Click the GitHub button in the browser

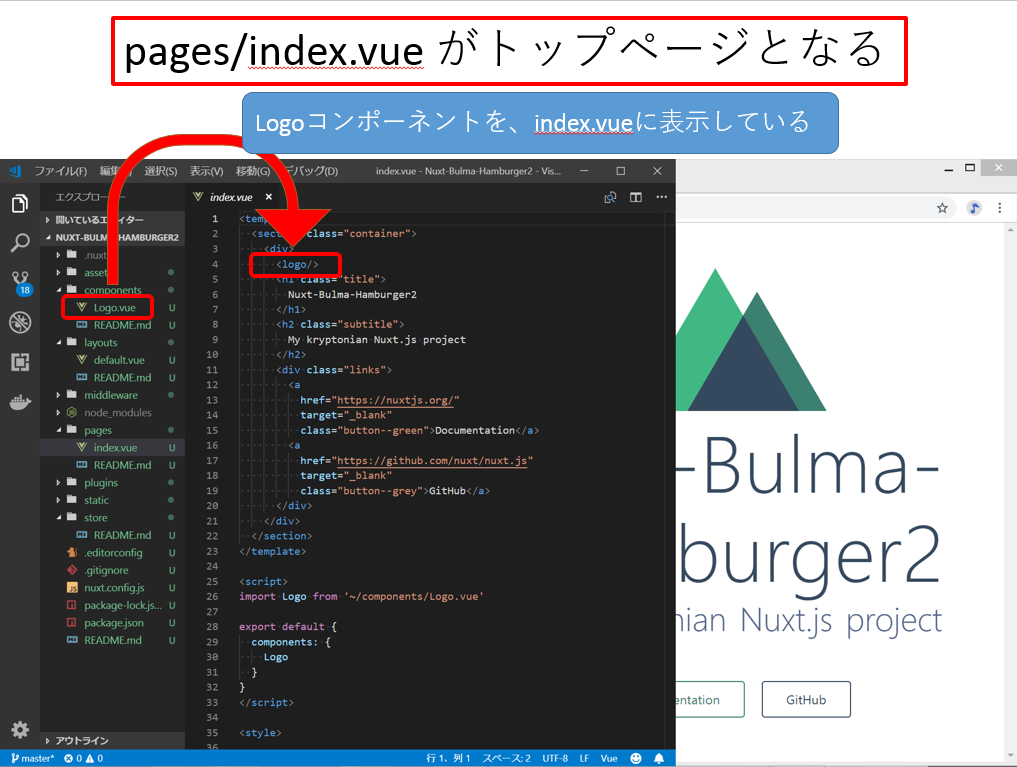(x=806, y=700)
